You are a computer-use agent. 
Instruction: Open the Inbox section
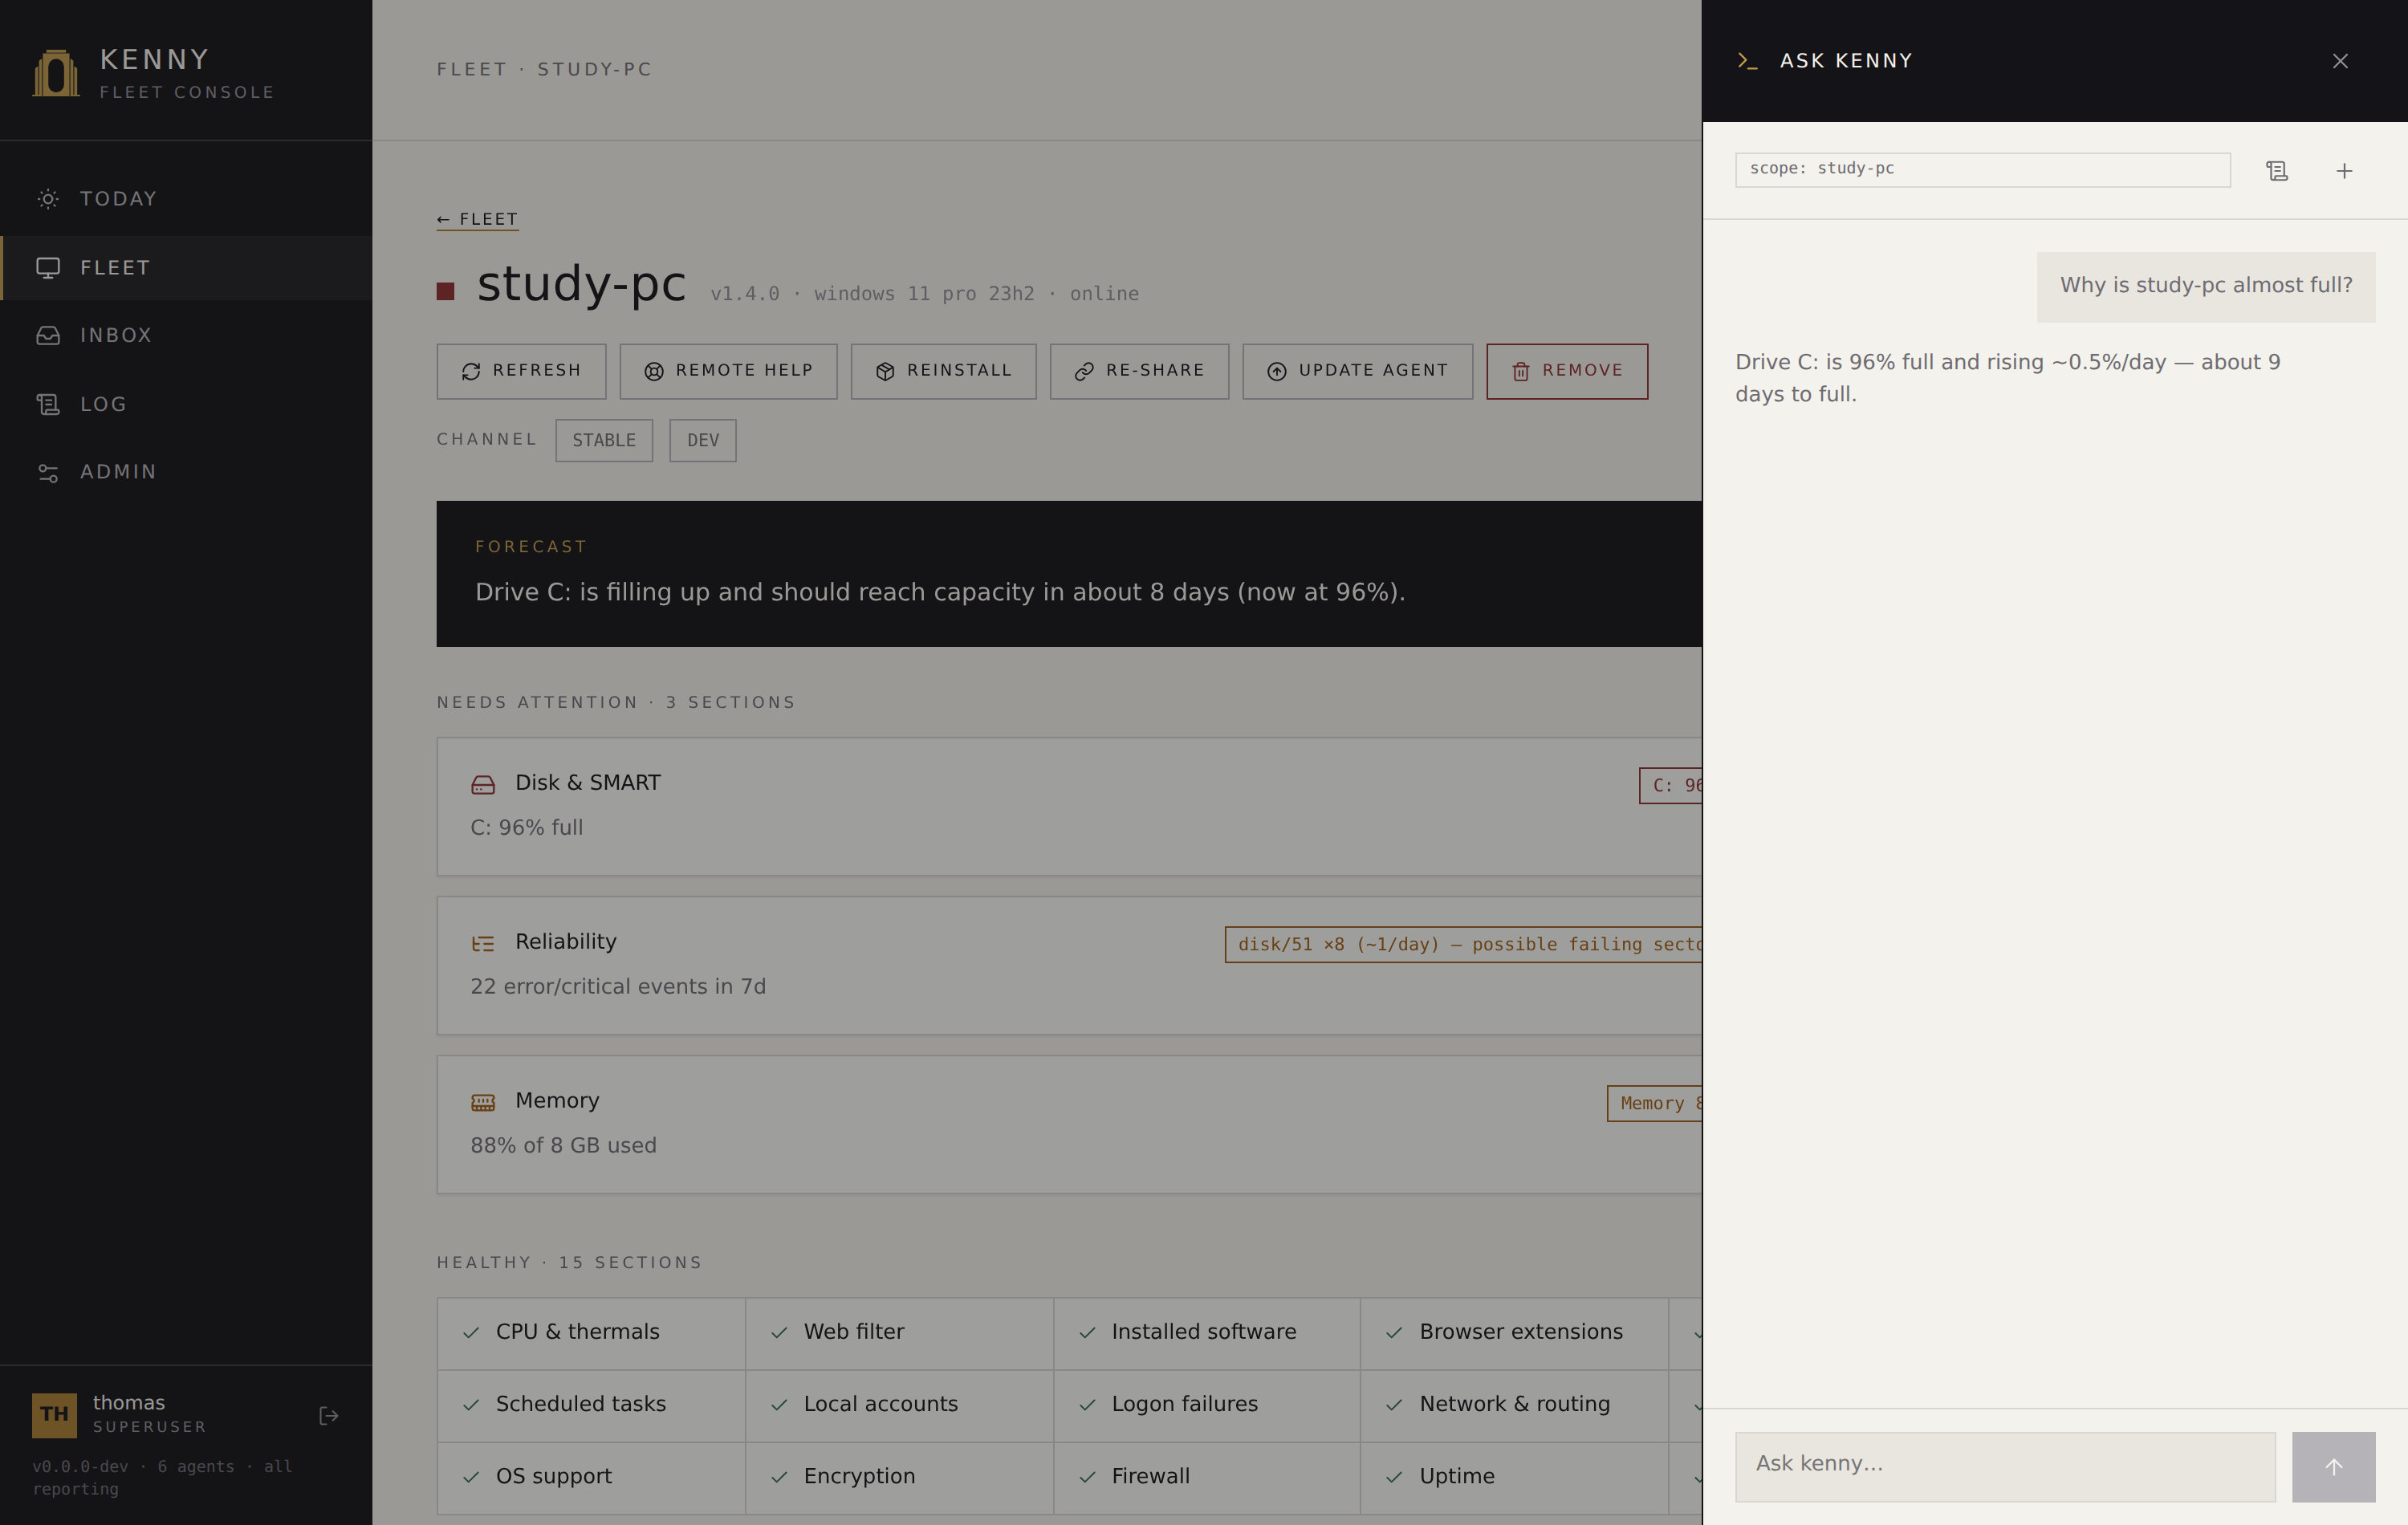pos(186,335)
